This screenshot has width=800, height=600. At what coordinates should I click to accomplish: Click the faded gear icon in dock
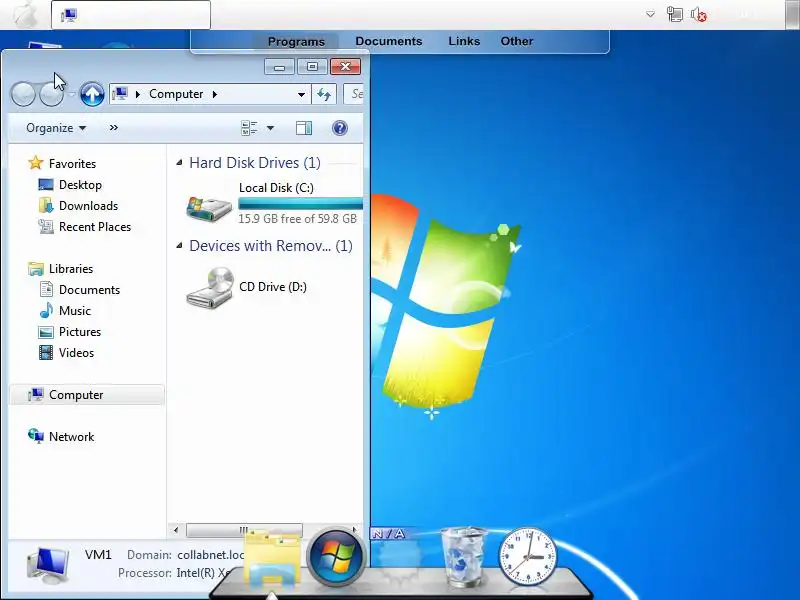click(401, 560)
